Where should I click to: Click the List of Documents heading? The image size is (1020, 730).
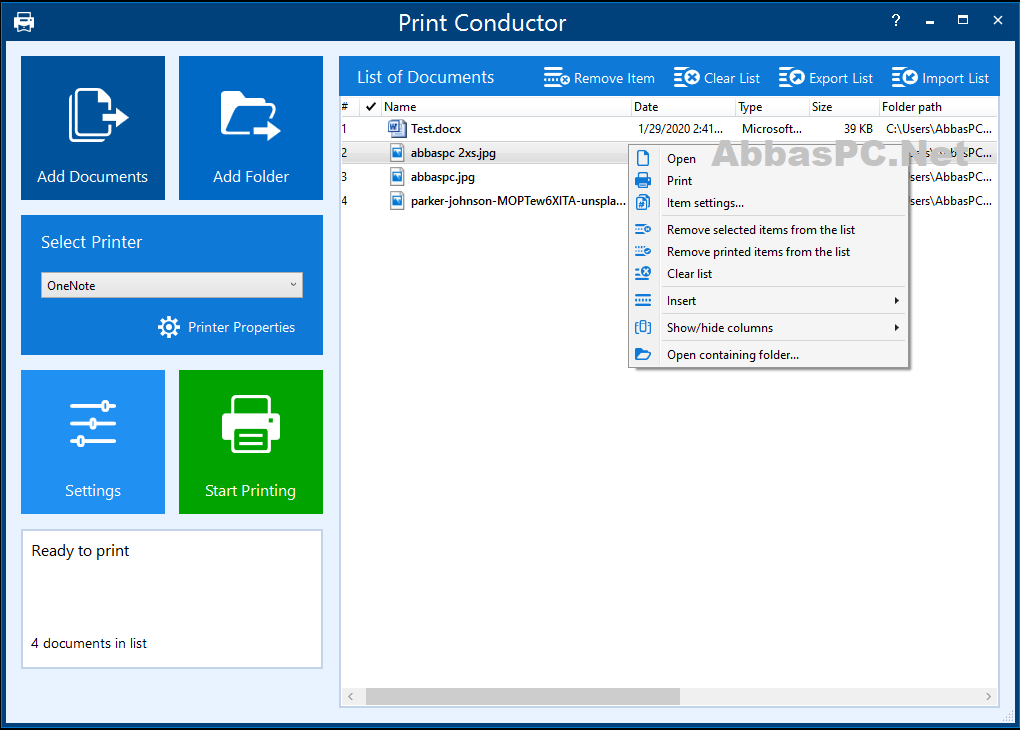pos(425,77)
